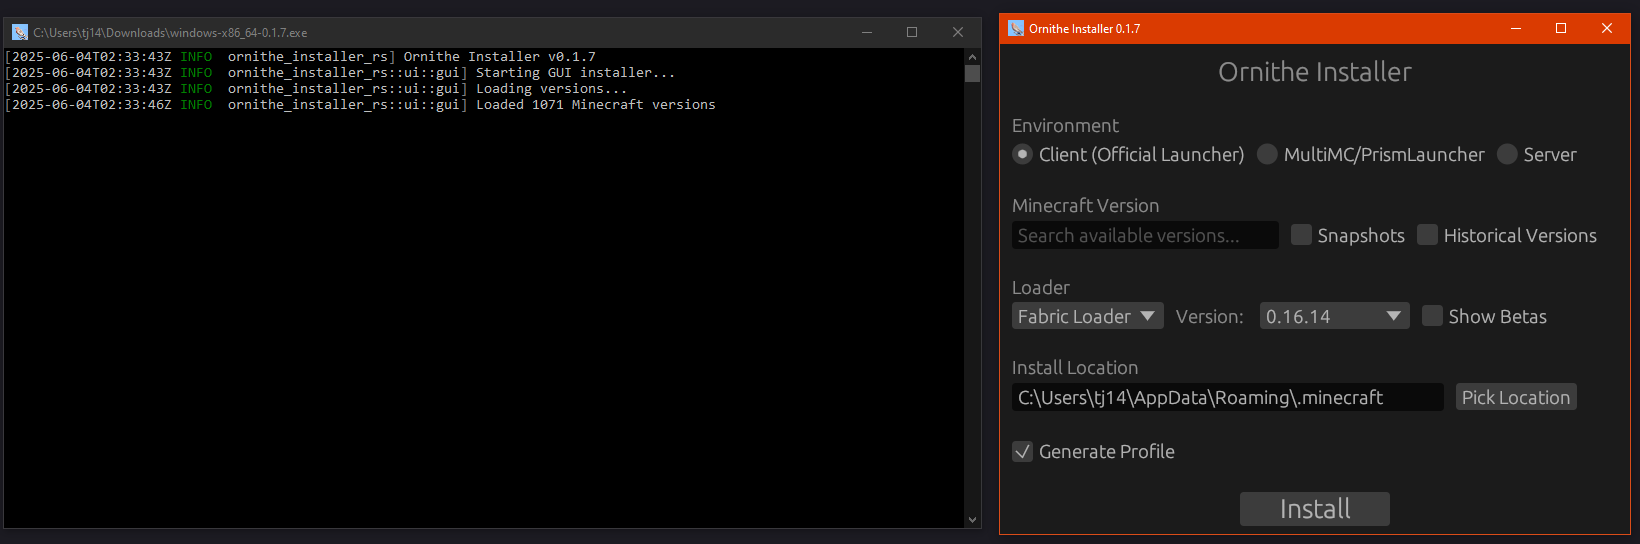Click the console vertical scrollbar thumb

click(x=972, y=73)
